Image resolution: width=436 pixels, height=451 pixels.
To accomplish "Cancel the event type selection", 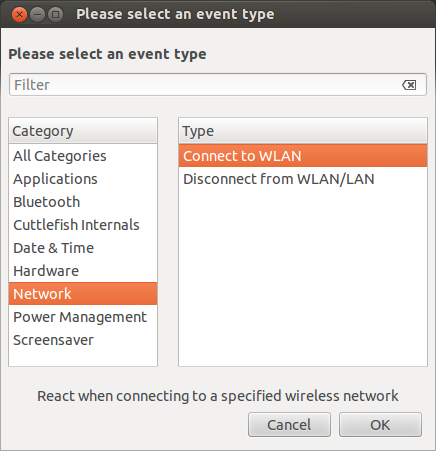I will click(289, 425).
